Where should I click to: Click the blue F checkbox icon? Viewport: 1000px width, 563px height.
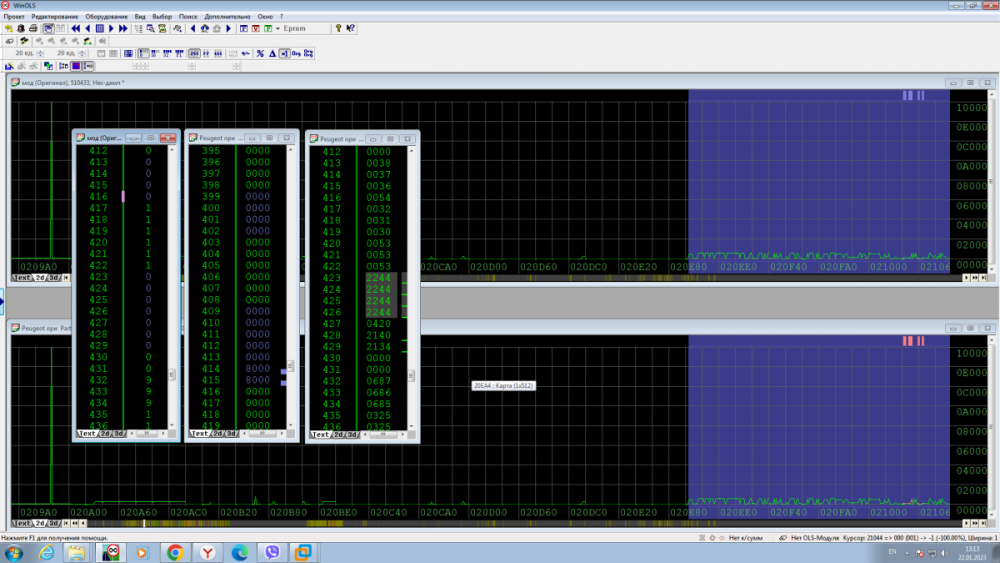[244, 28]
